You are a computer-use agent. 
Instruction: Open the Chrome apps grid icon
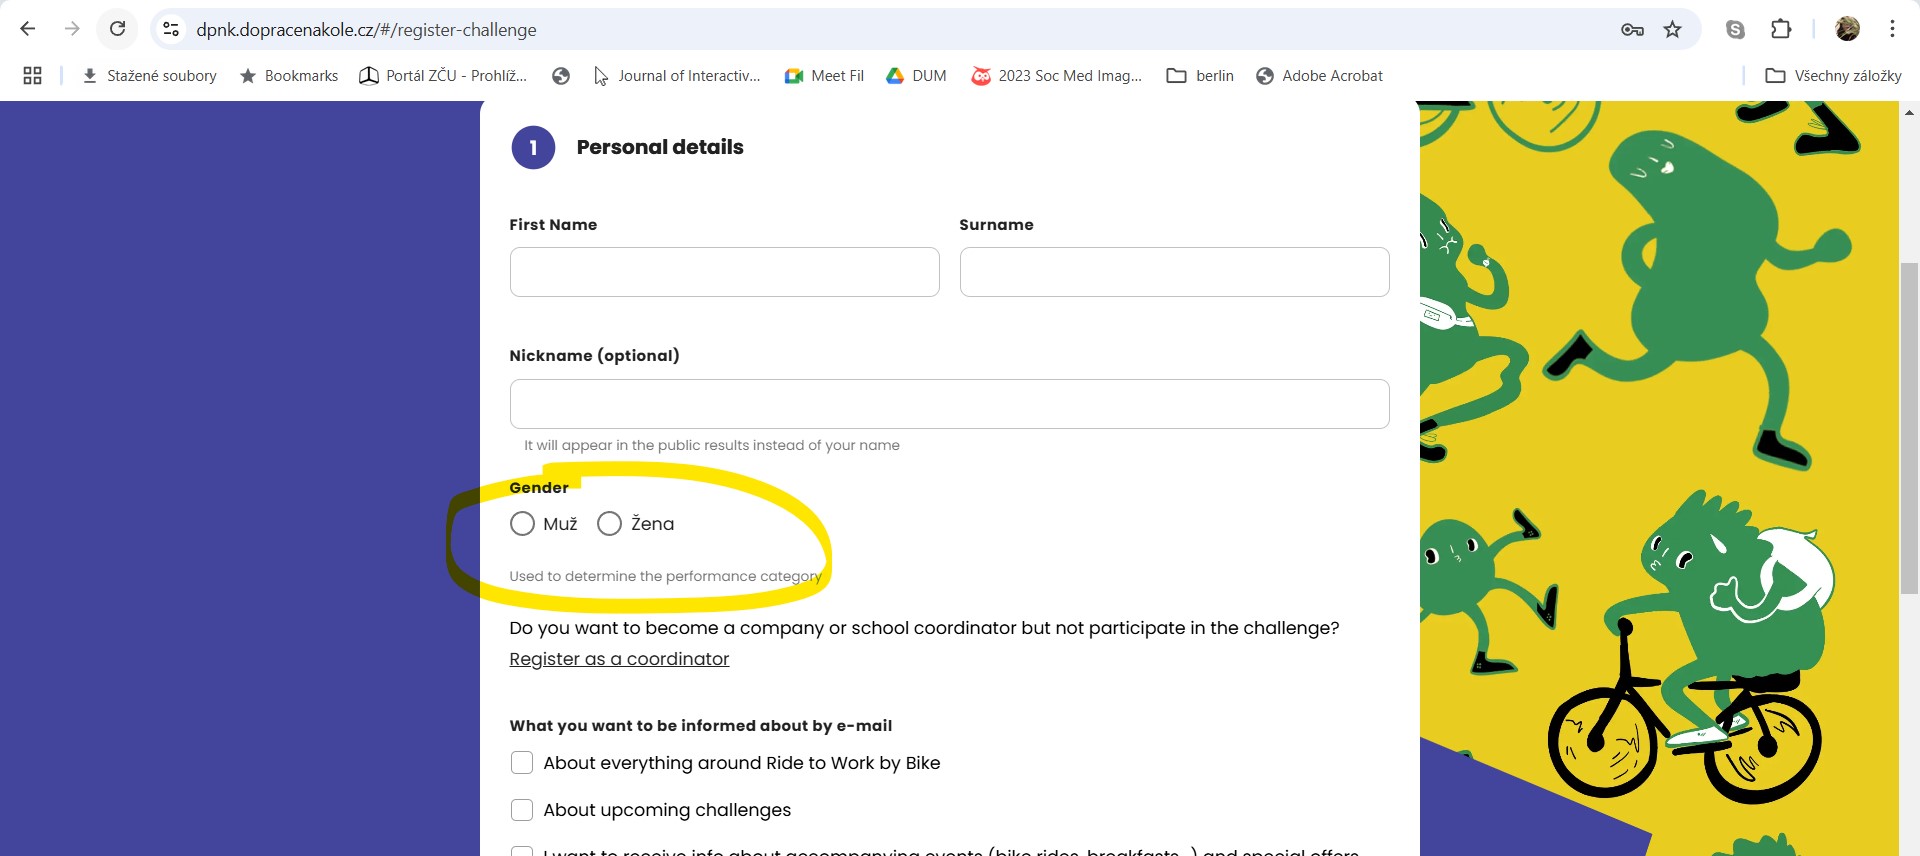point(32,76)
